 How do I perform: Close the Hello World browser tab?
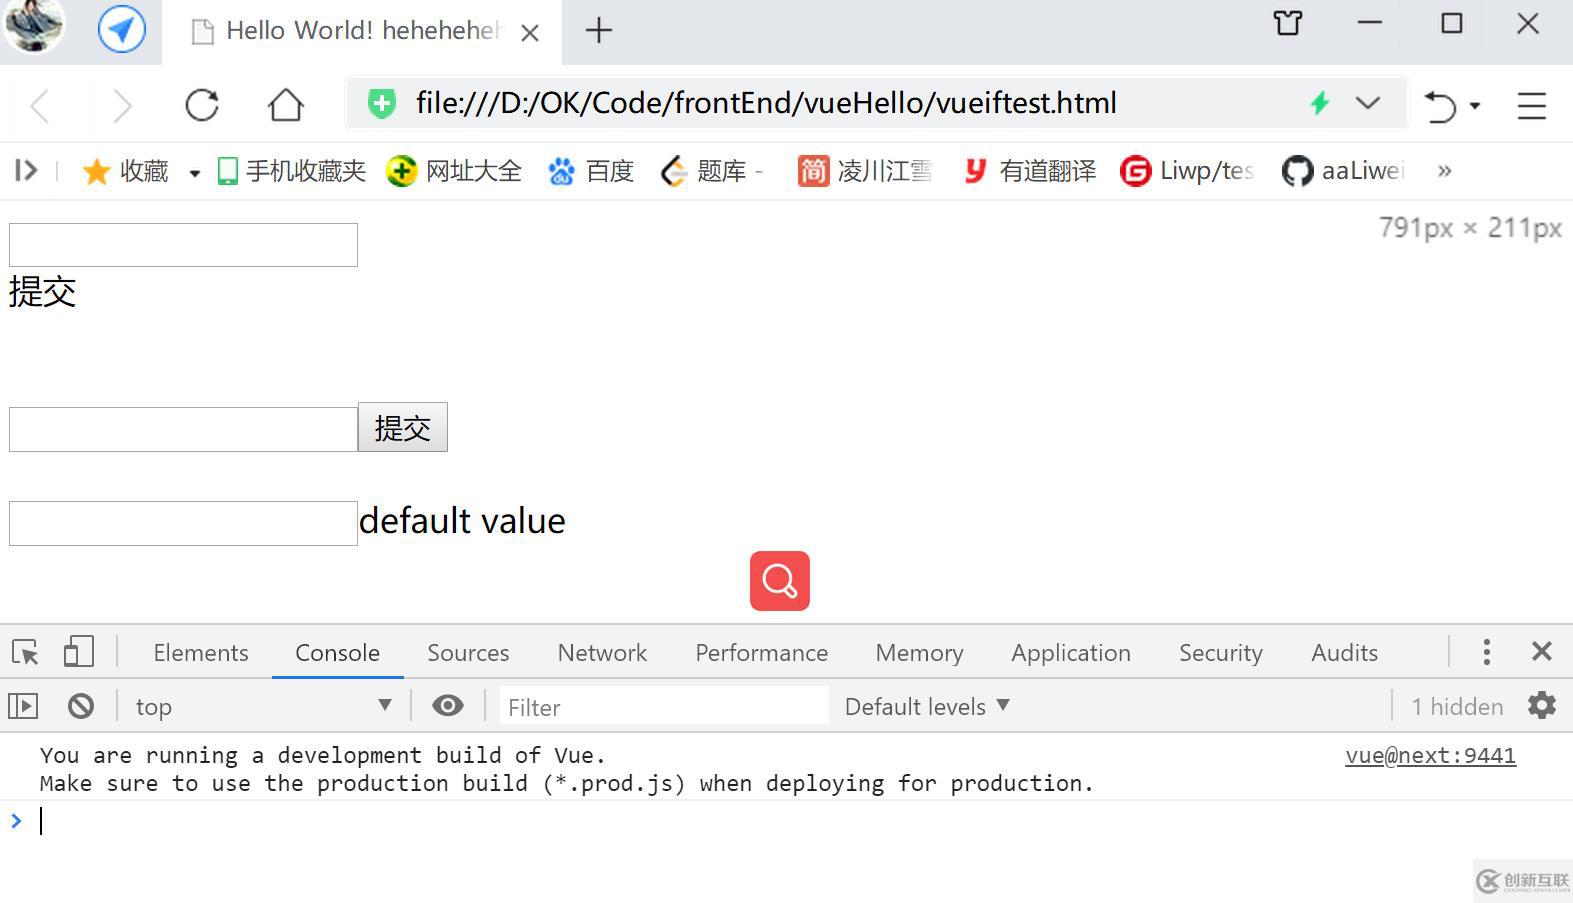530,33
